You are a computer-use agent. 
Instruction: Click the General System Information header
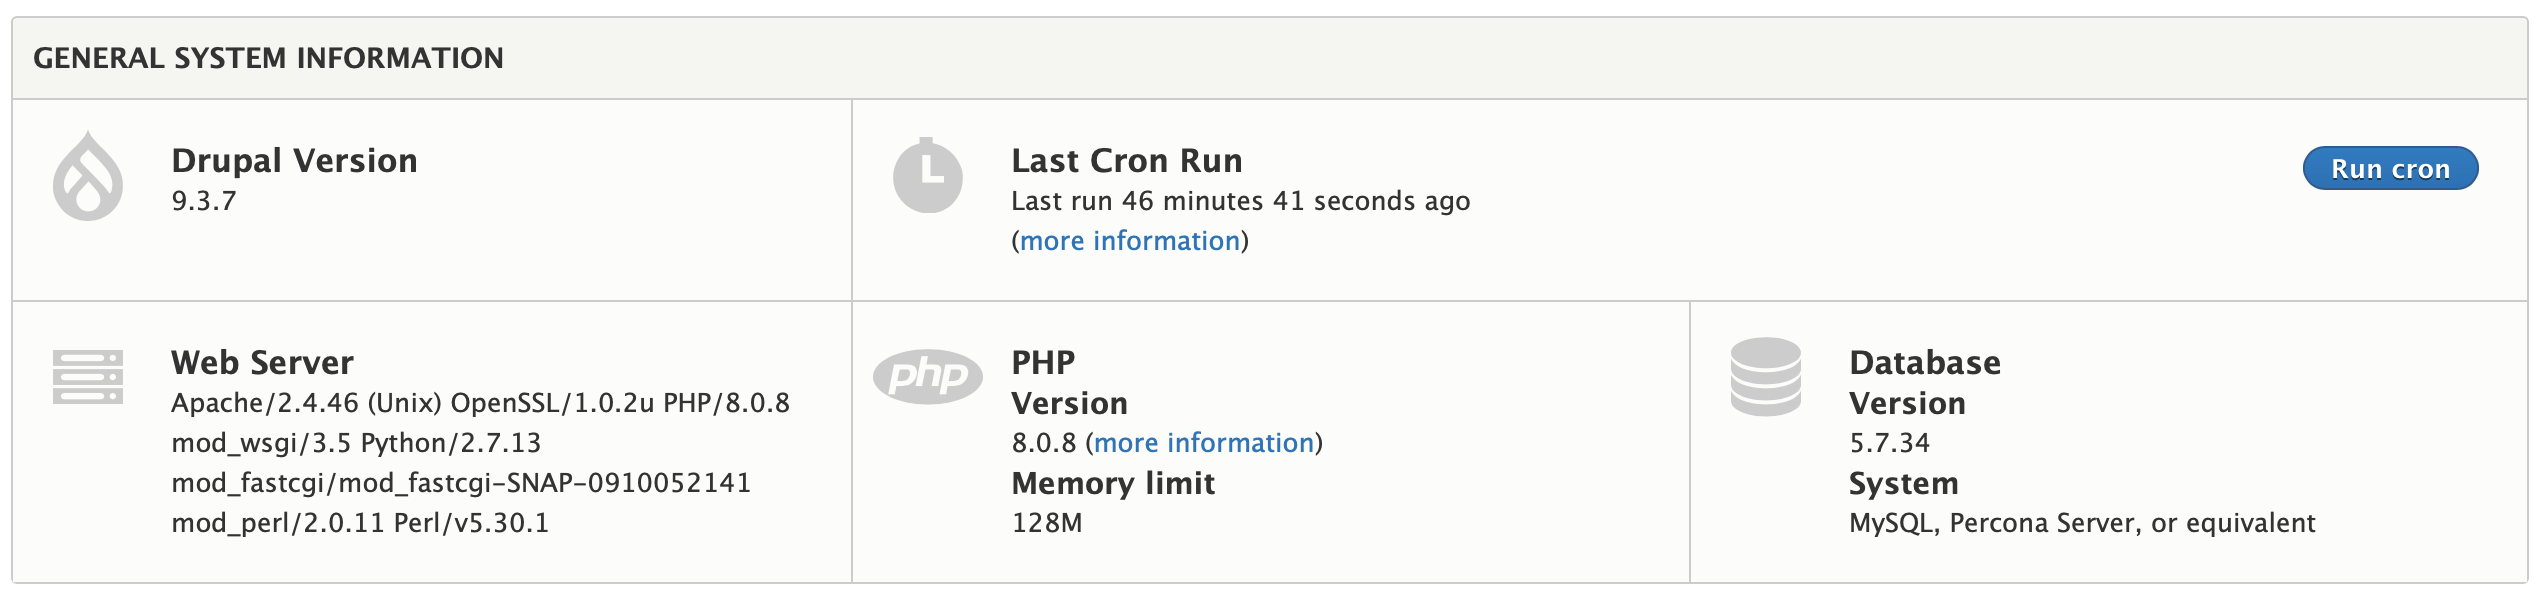pos(268,58)
